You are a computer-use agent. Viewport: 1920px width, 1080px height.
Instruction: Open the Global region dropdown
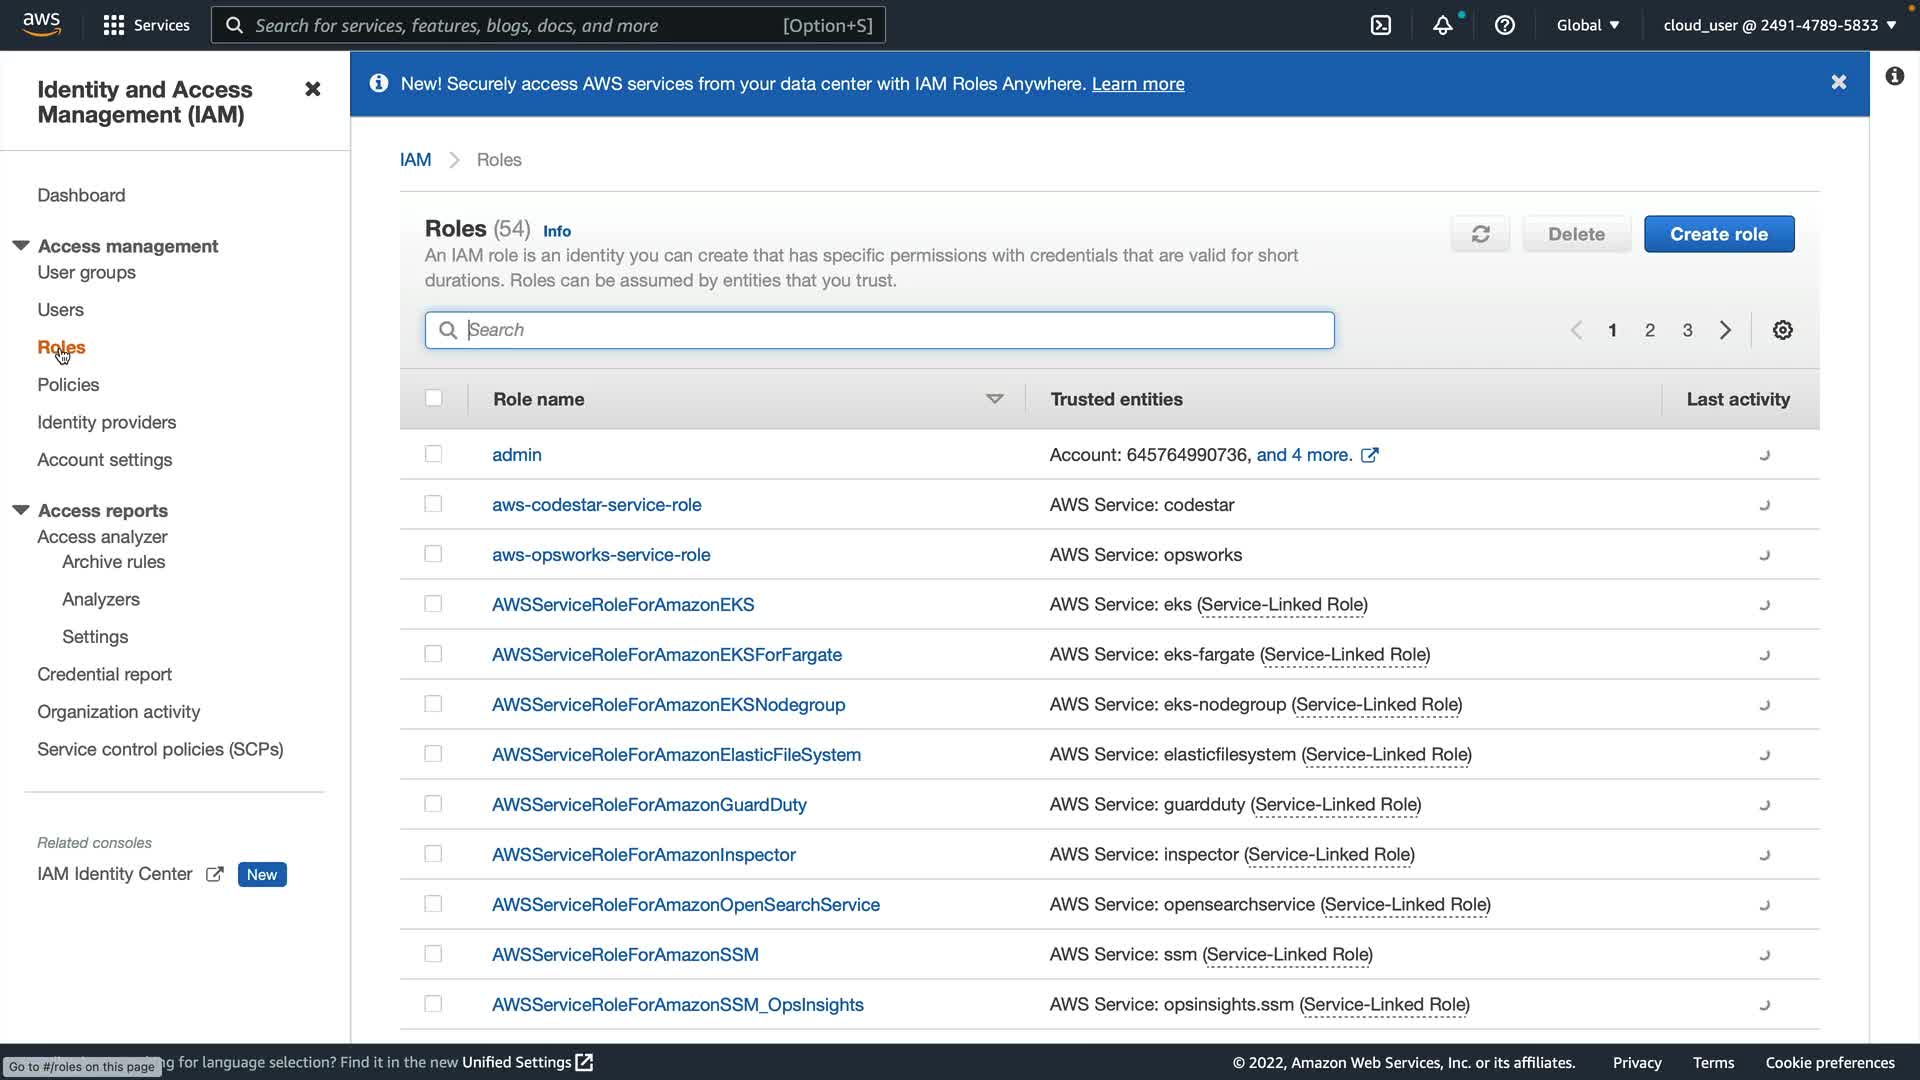click(1587, 25)
